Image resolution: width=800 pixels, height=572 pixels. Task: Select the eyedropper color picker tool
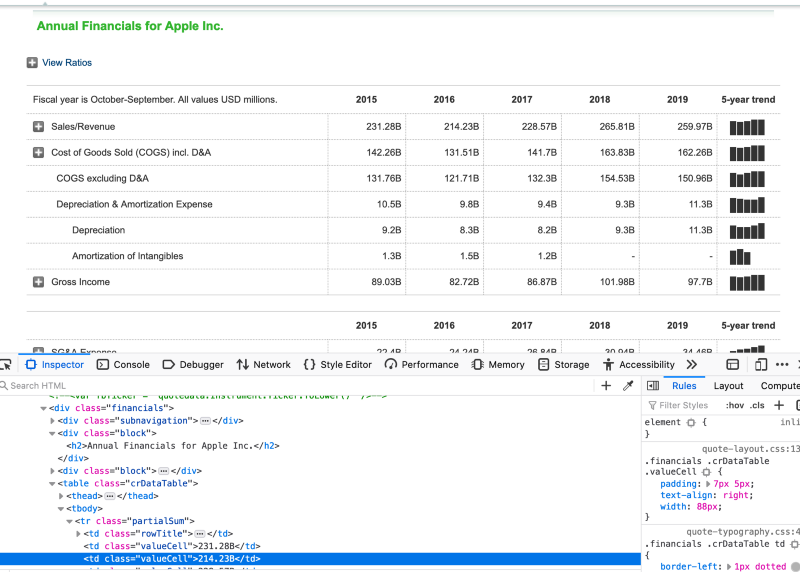coord(628,386)
